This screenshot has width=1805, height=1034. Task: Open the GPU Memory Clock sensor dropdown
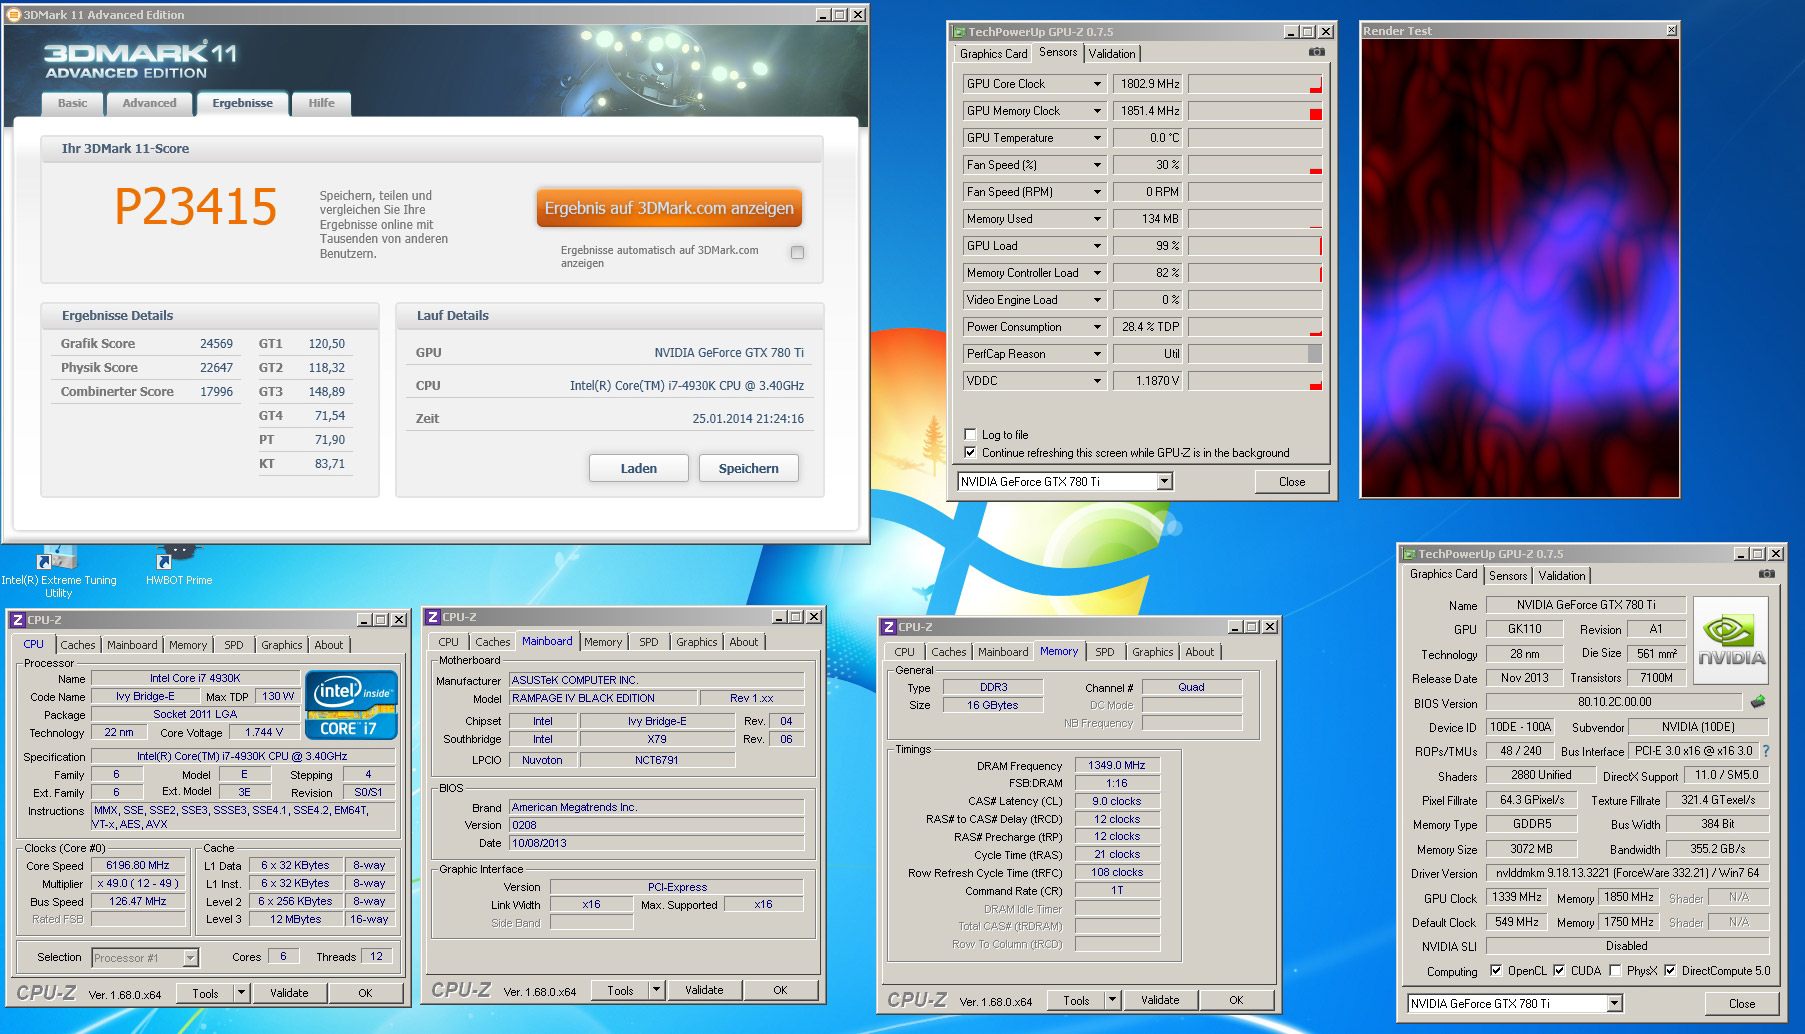[1097, 111]
